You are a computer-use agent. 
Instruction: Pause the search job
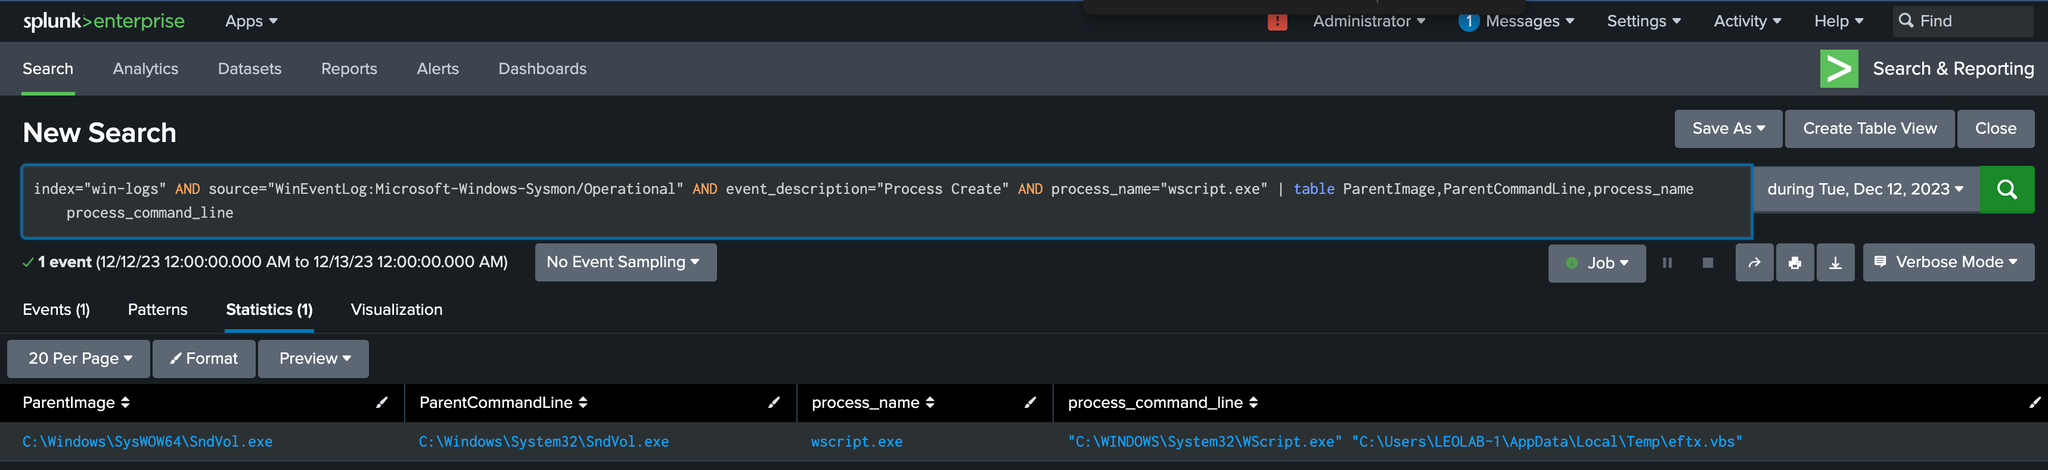point(1667,263)
